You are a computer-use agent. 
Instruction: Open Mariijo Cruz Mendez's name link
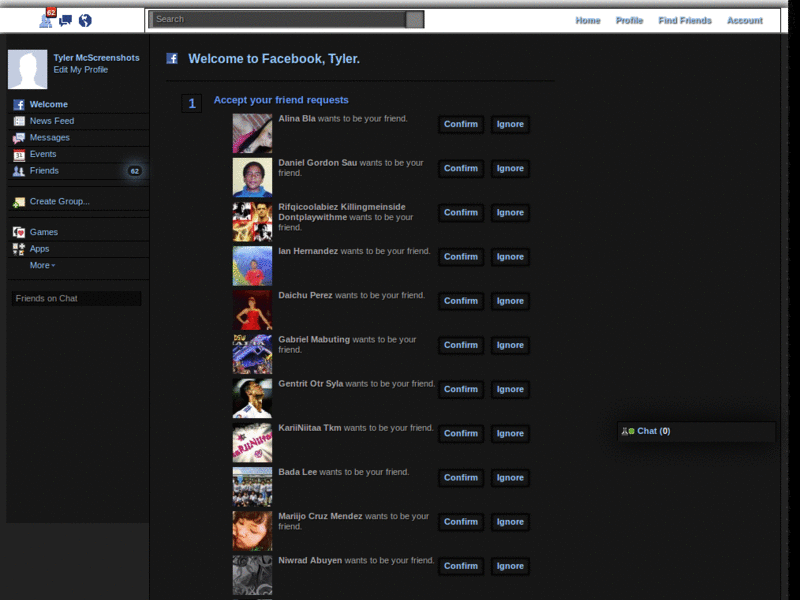320,516
